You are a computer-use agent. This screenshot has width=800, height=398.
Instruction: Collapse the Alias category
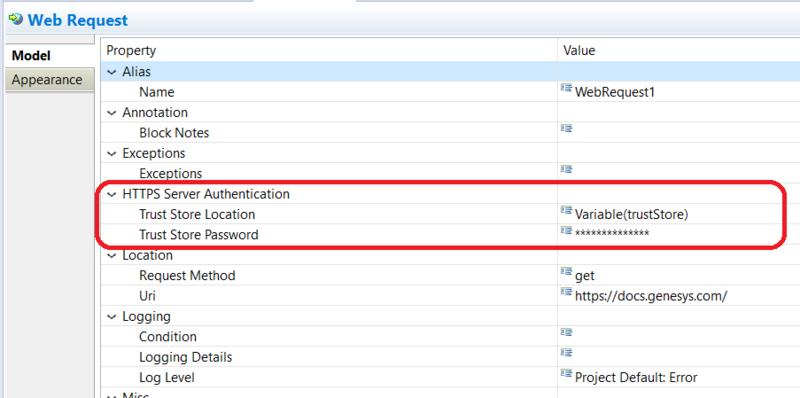(x=112, y=72)
